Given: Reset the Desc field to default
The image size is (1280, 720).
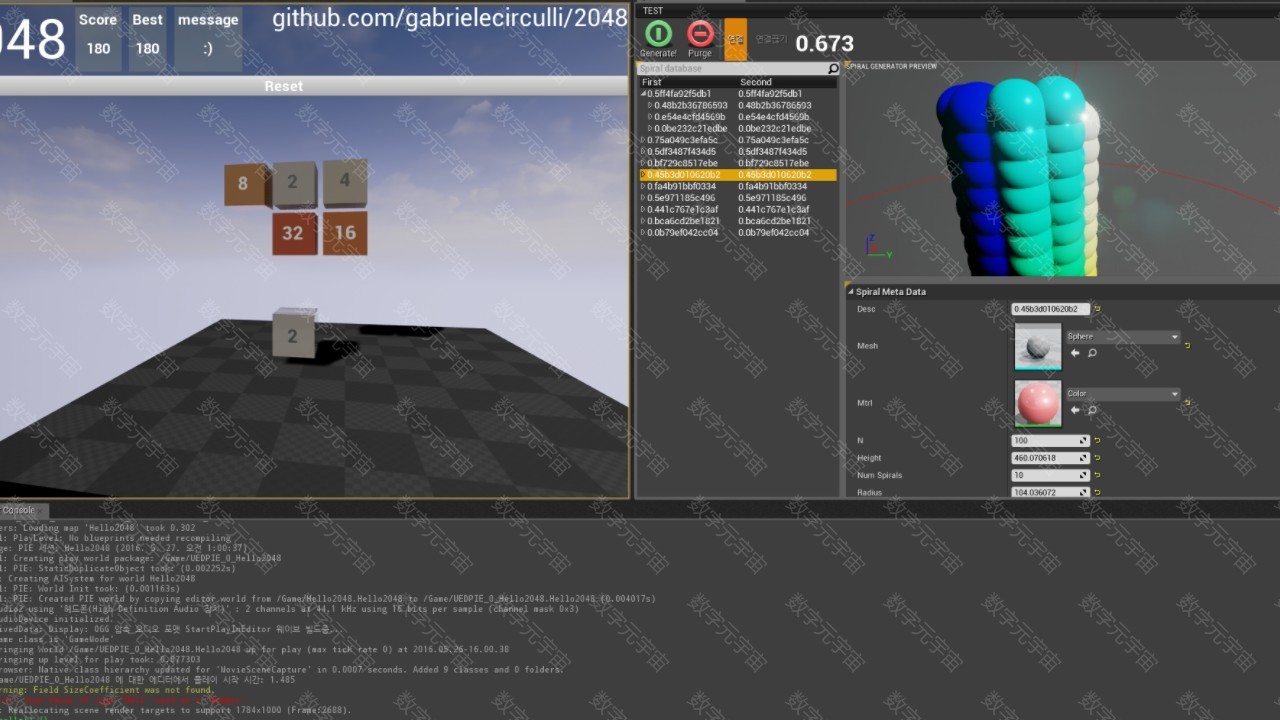Looking at the screenshot, I should click(1097, 309).
